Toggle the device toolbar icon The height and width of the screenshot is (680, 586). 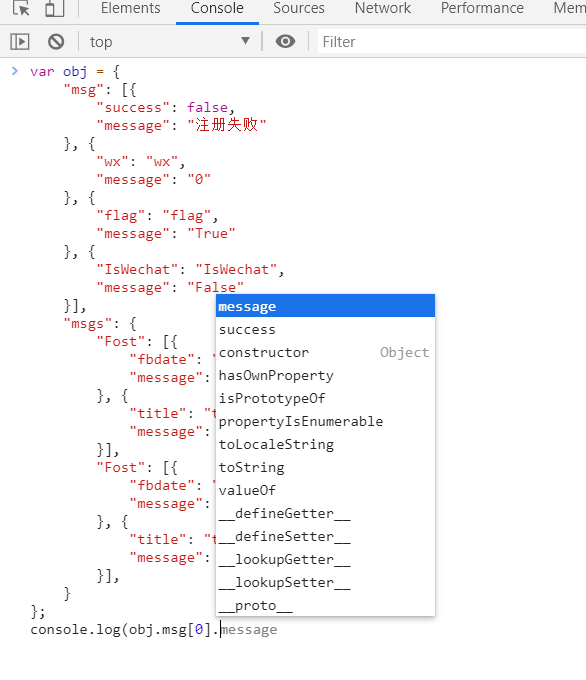55,8
